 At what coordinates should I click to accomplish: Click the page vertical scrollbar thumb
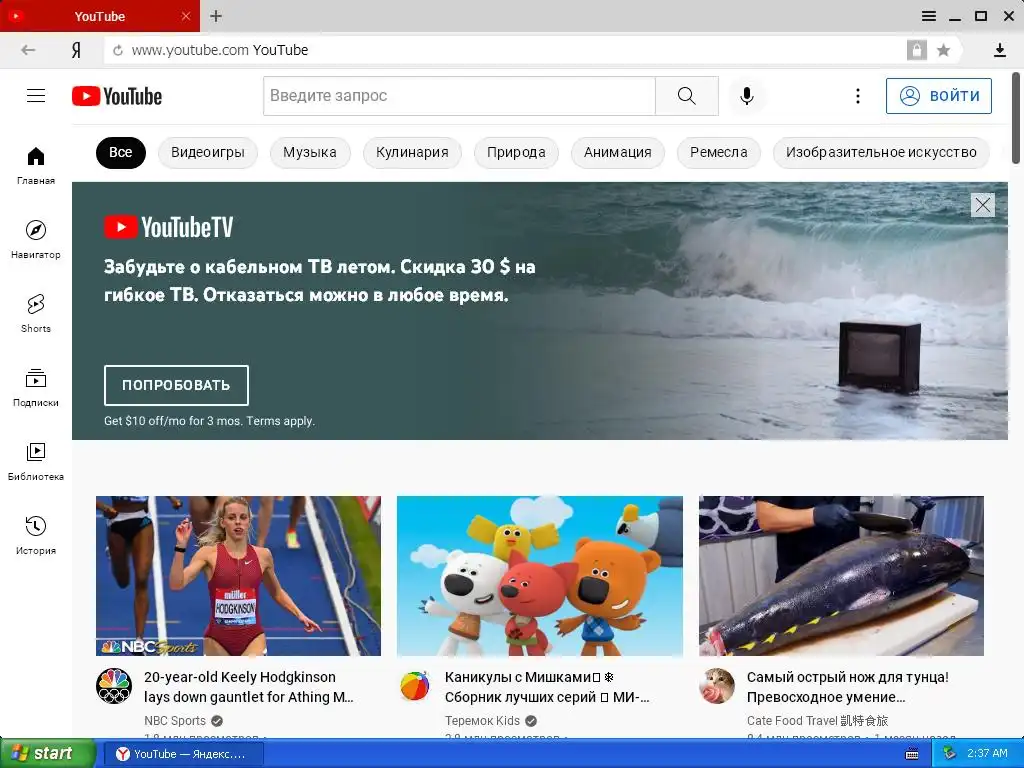(x=1016, y=118)
